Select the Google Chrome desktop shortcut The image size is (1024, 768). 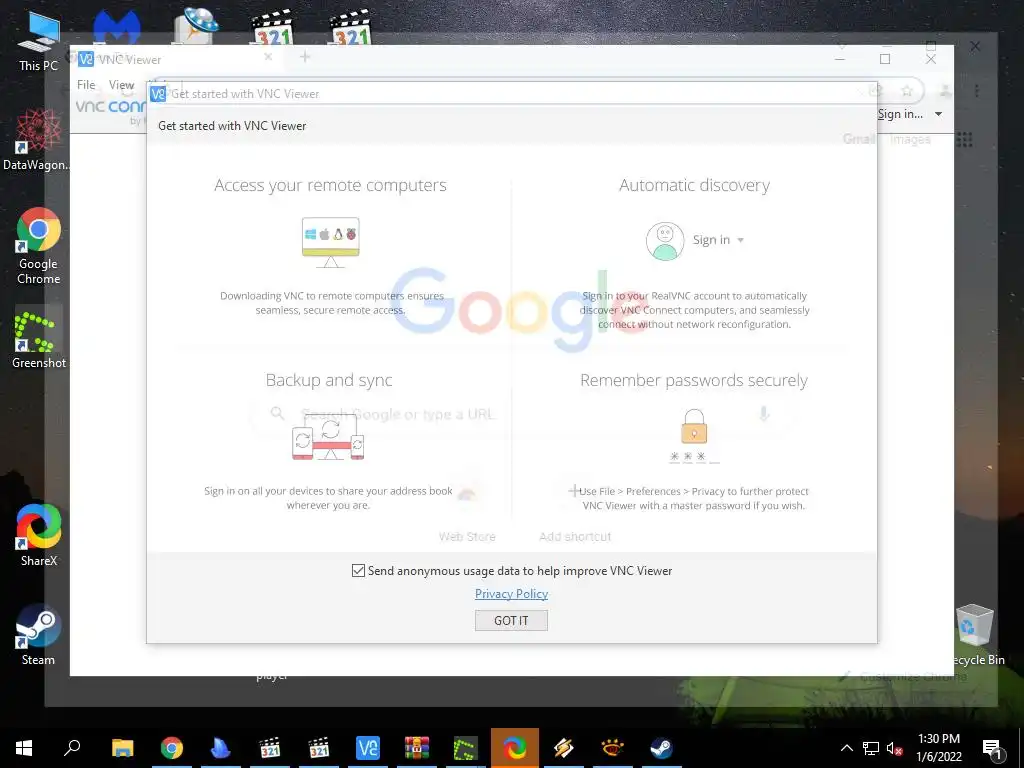pos(39,246)
